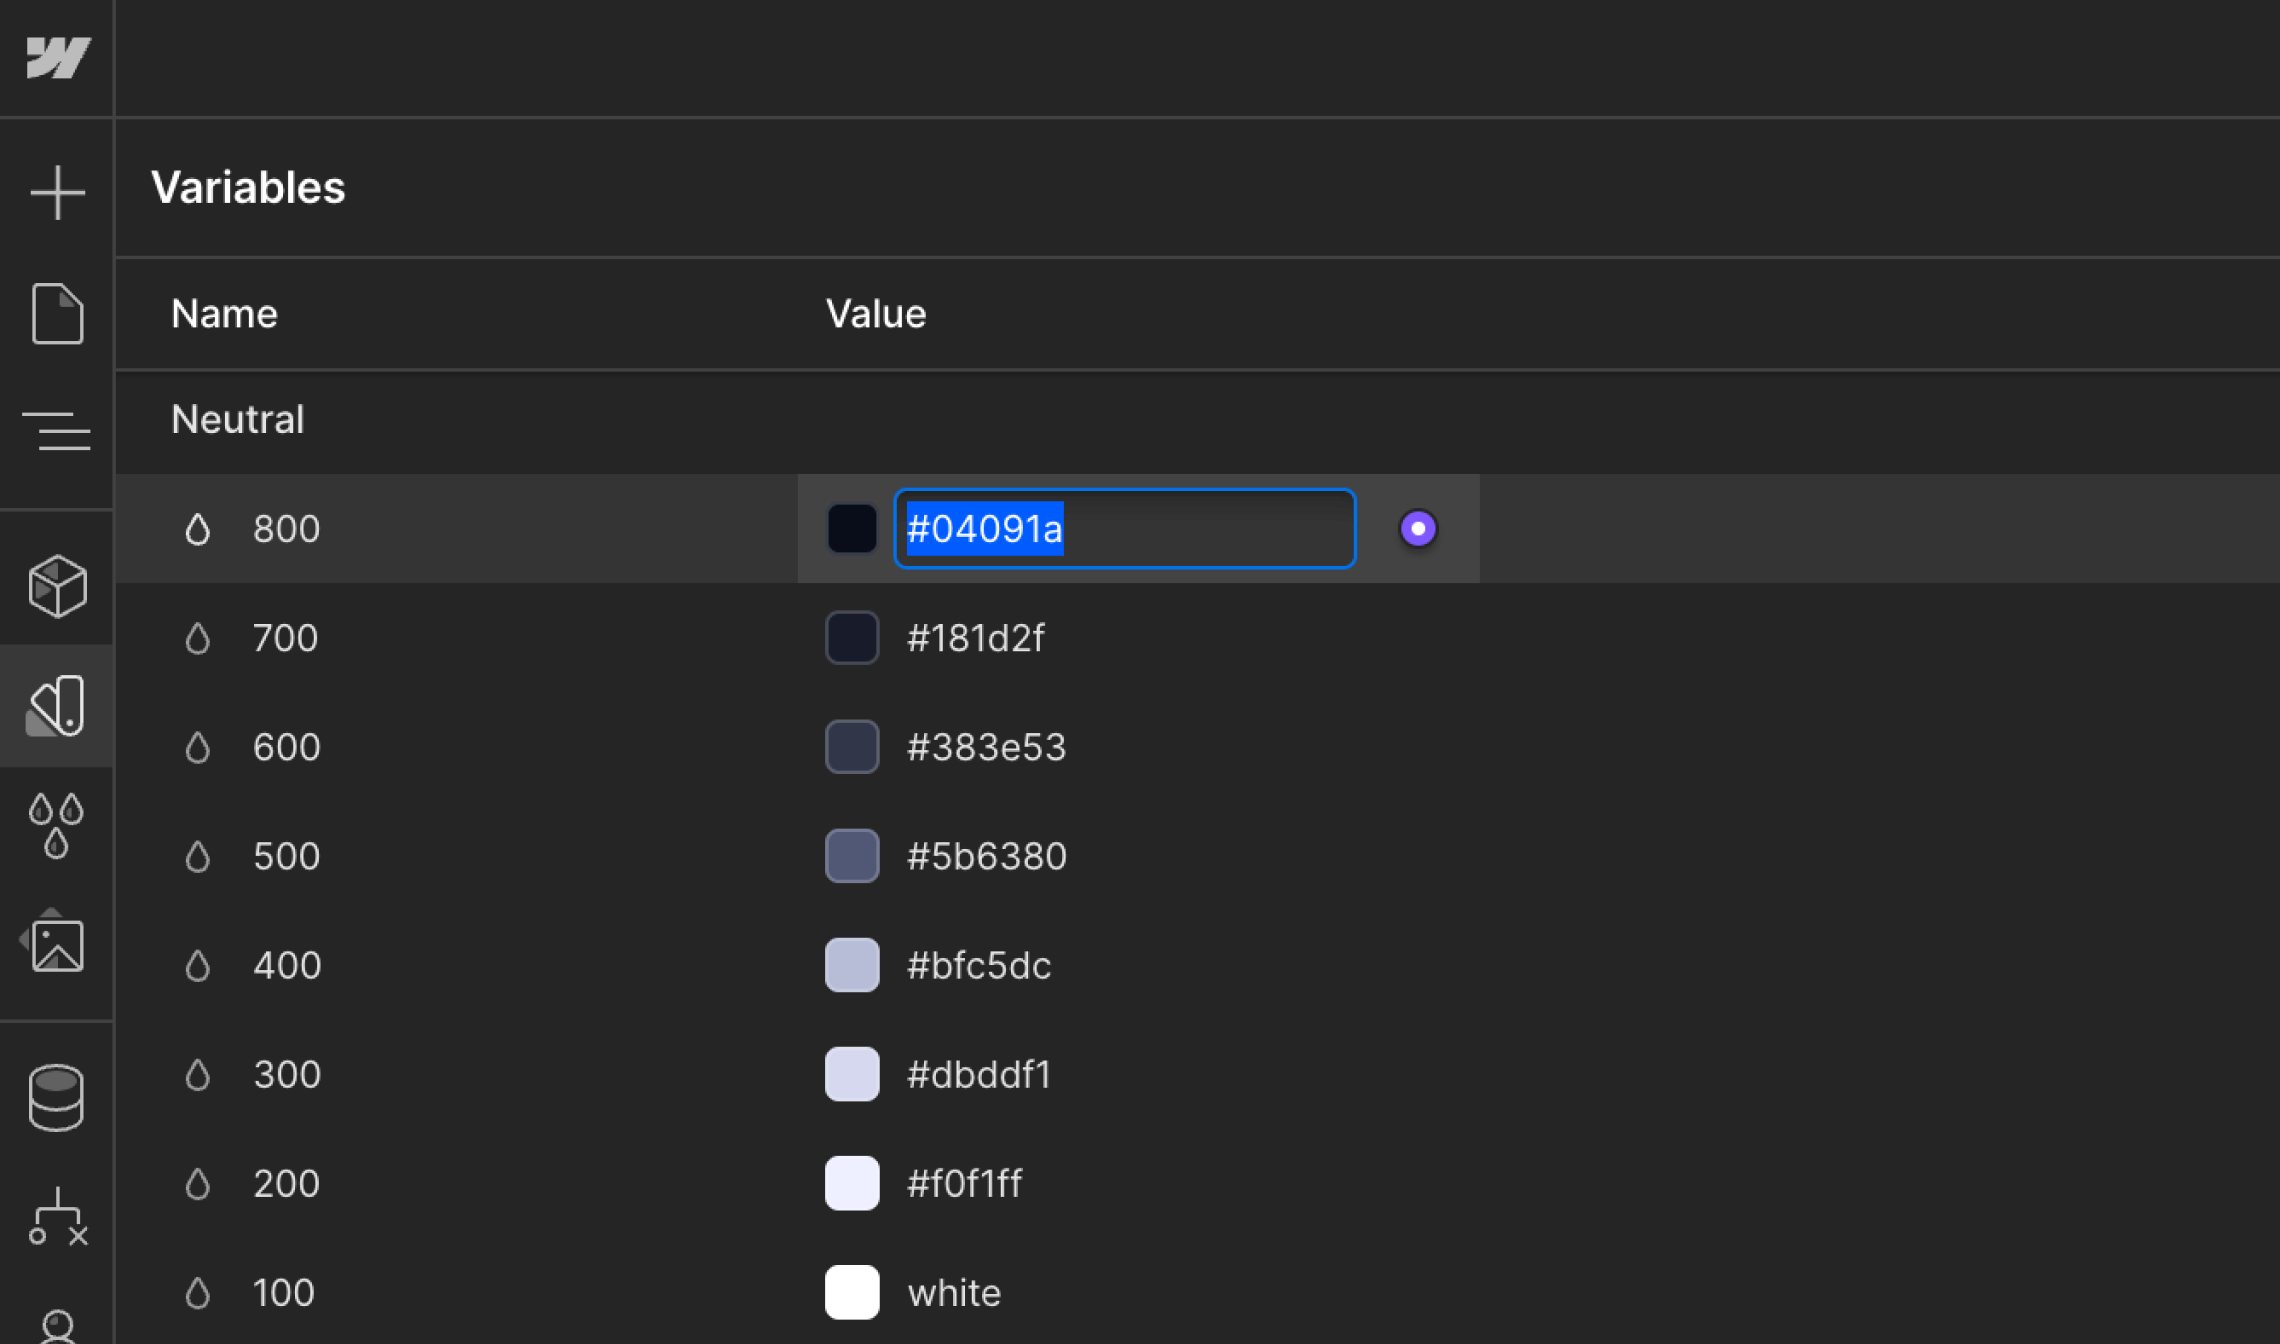Open the Pages panel
The image size is (2280, 1344).
57,314
